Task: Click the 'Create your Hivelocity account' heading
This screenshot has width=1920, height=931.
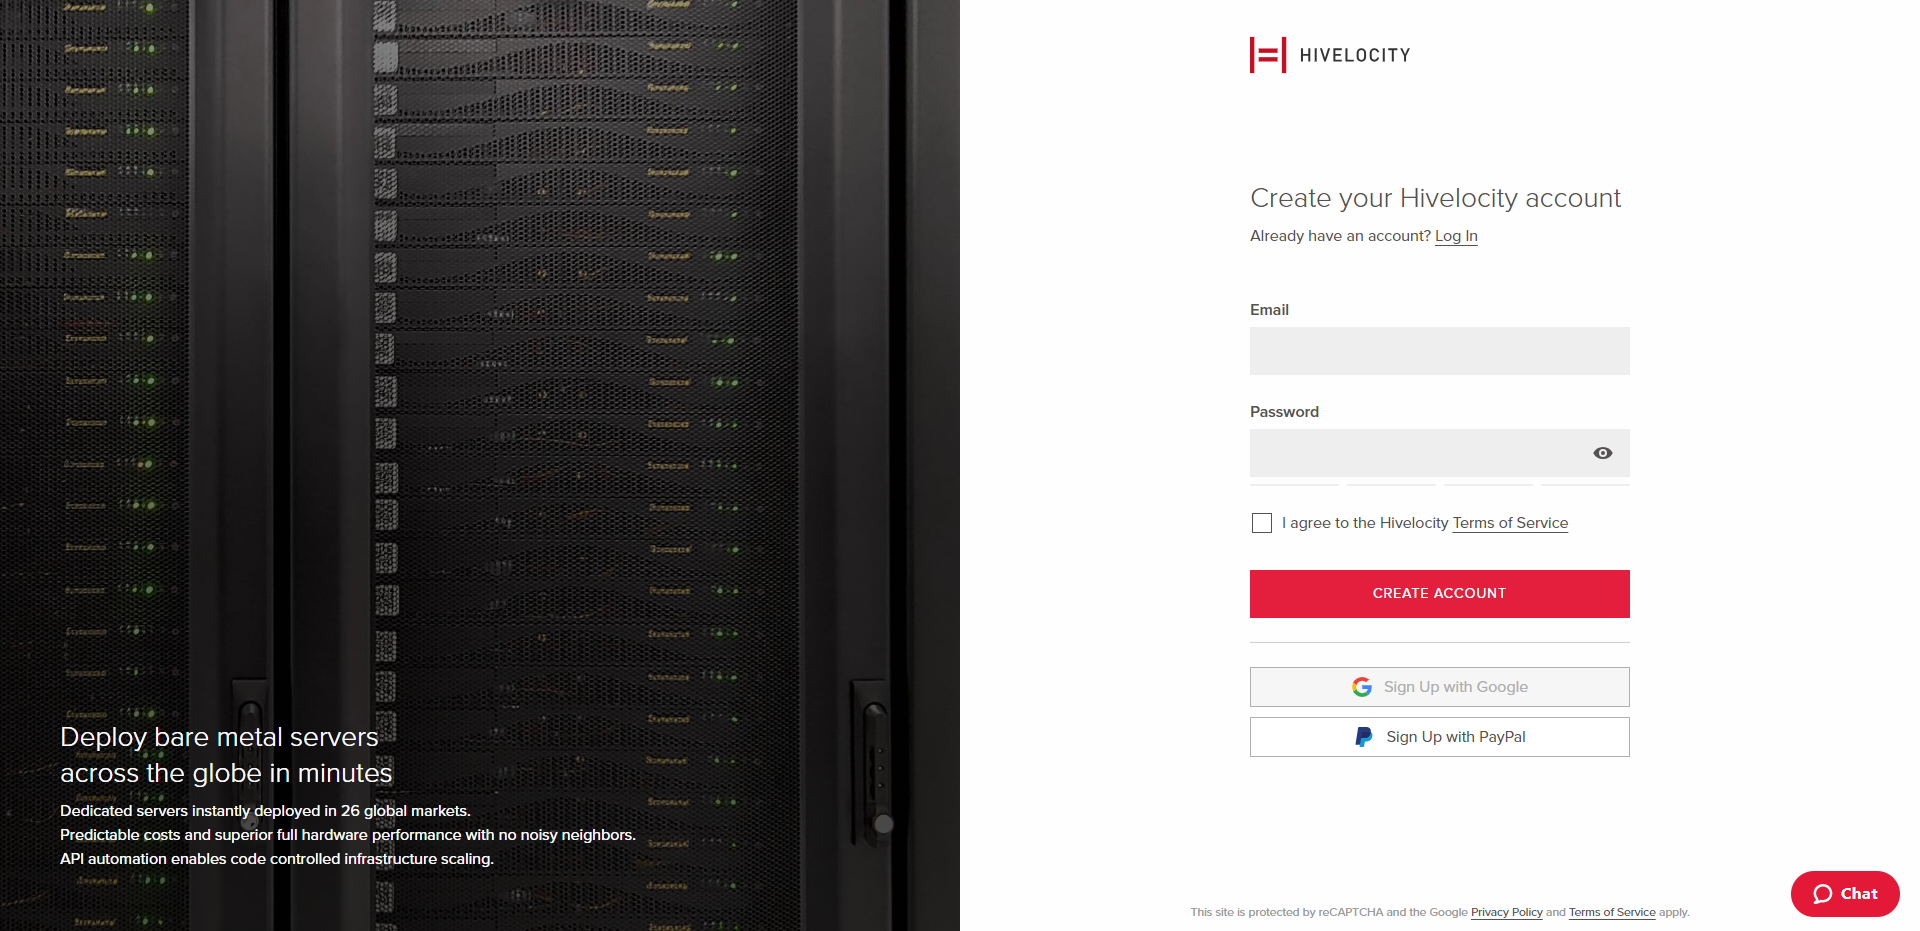Action: pyautogui.click(x=1435, y=198)
